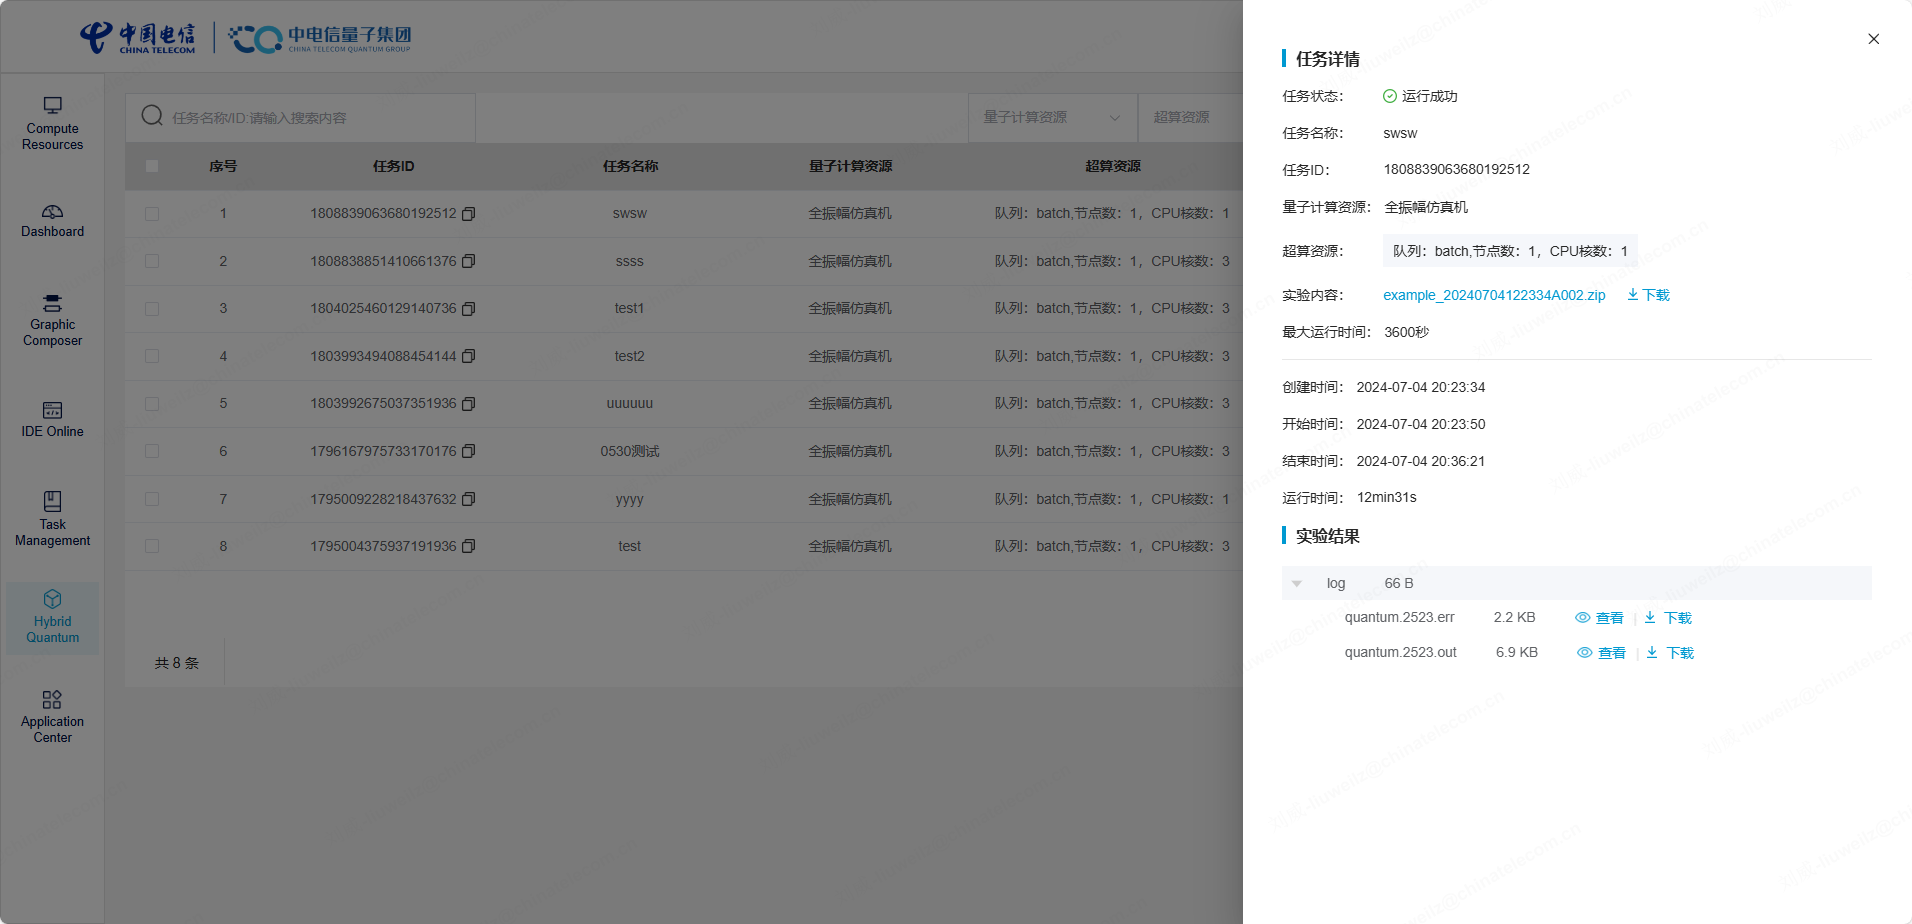This screenshot has height=924, width=1912.
Task: Open the 量子计算资源 filter dropdown
Action: (x=1052, y=118)
